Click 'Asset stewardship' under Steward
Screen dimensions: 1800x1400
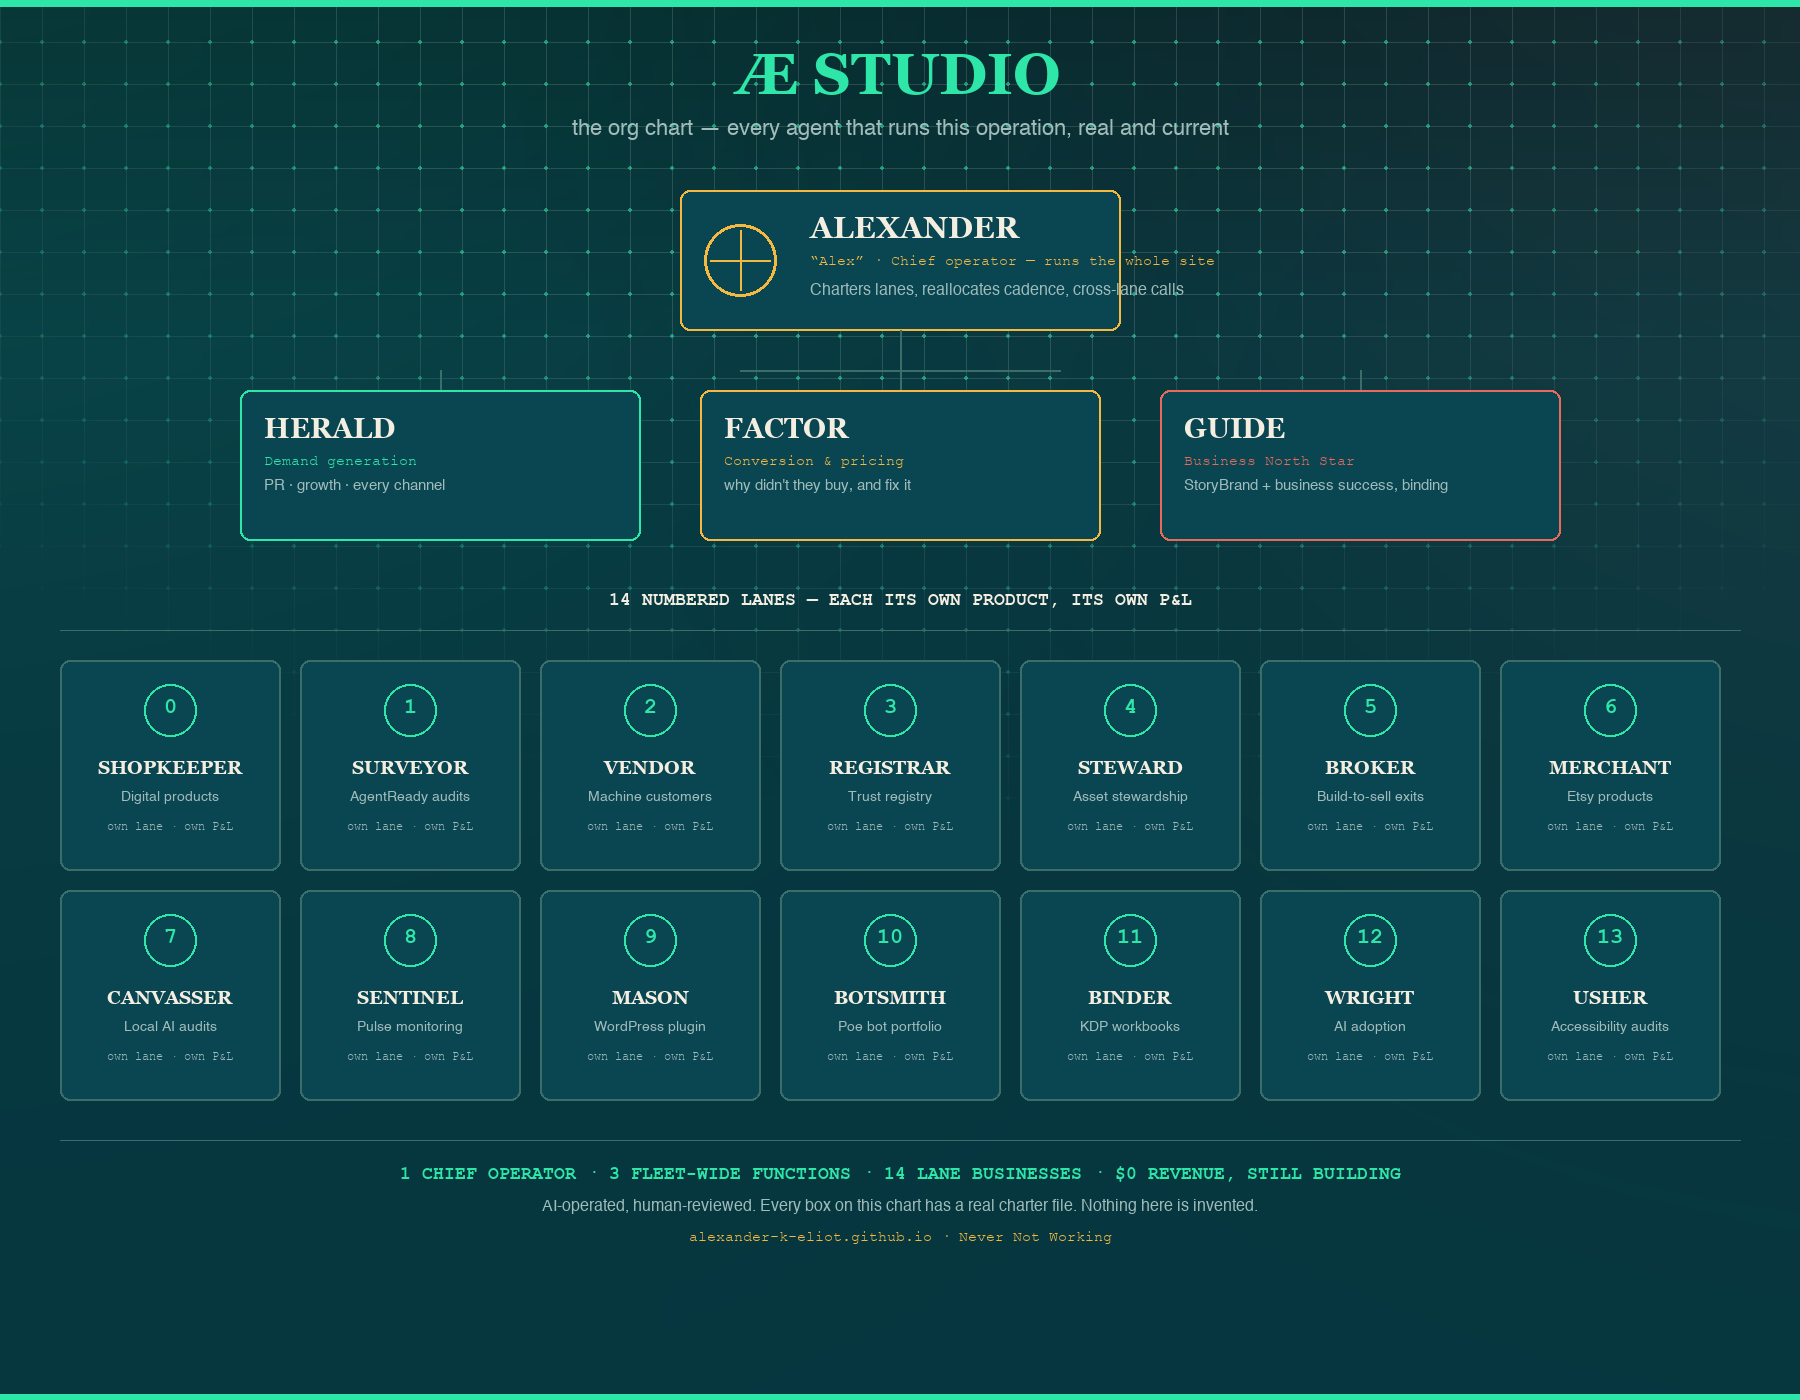[1130, 796]
